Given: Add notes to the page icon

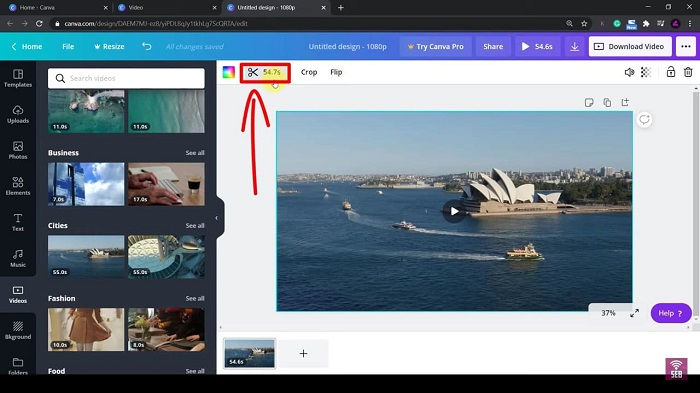Looking at the screenshot, I should 589,103.
